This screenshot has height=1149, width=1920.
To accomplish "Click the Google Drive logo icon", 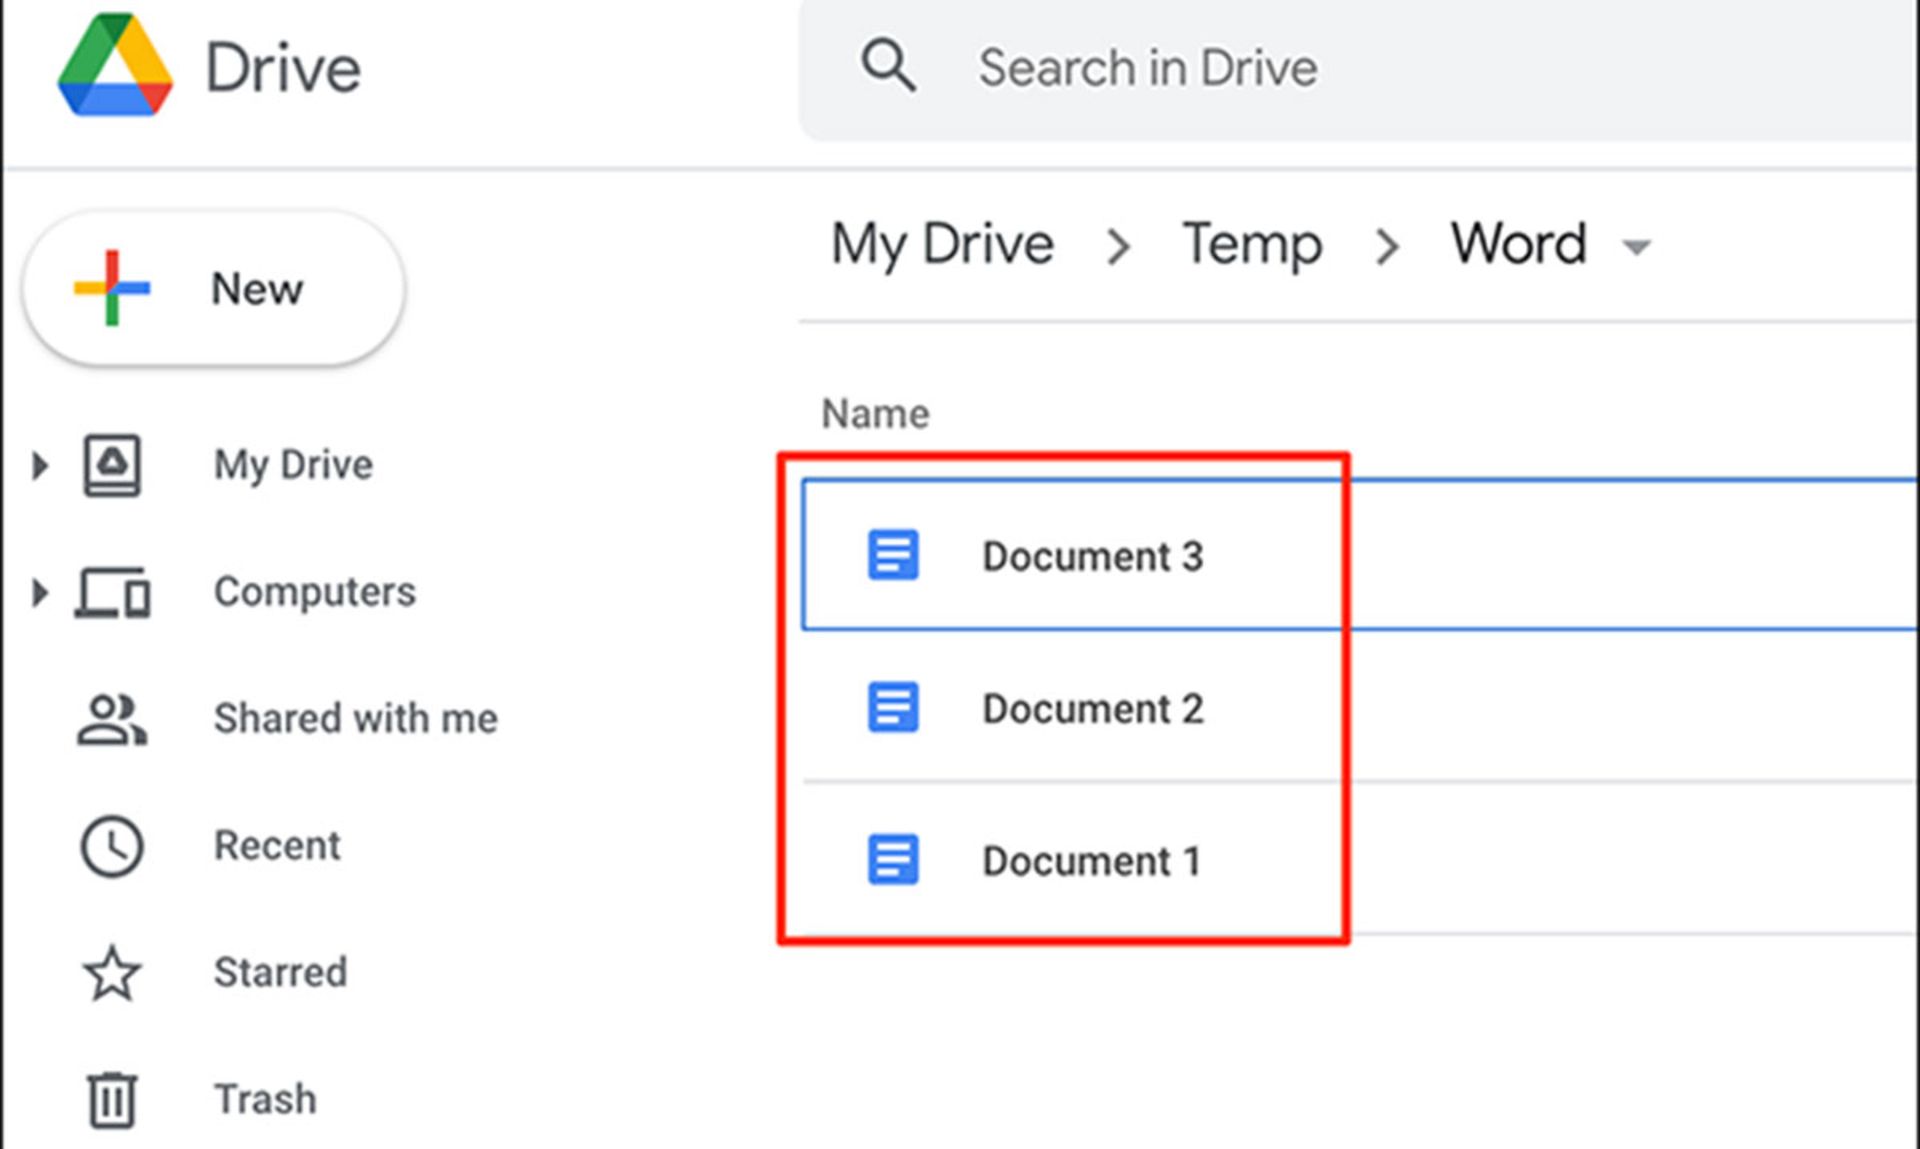I will tap(115, 66).
